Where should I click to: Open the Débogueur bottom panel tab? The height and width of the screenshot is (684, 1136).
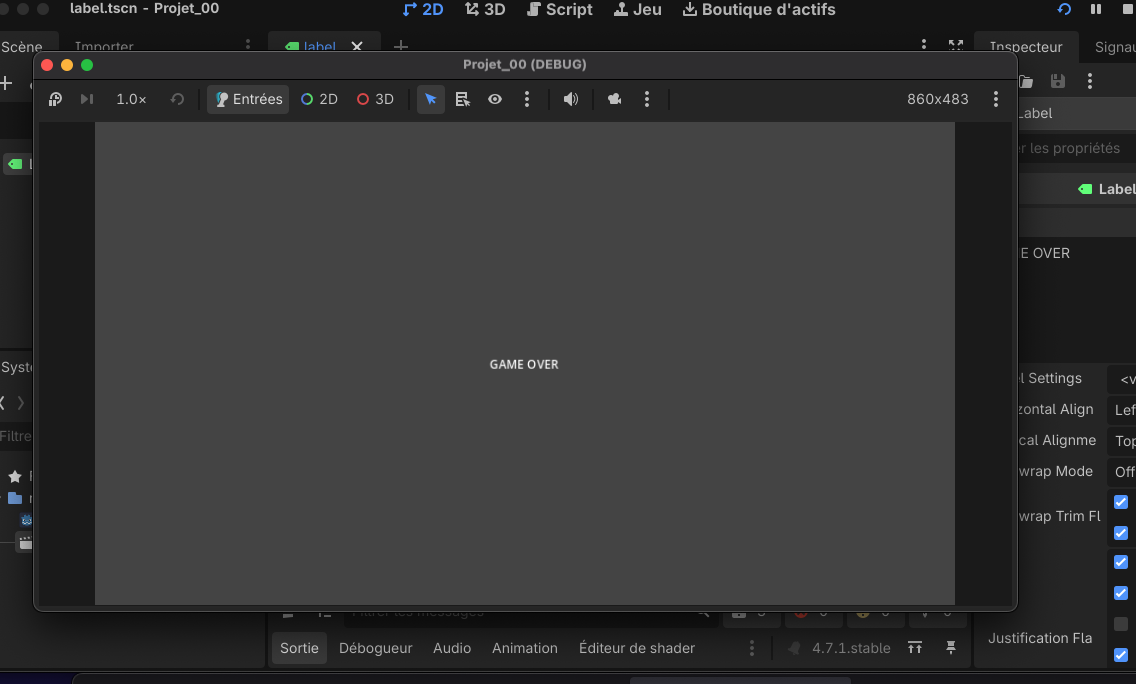click(x=375, y=648)
